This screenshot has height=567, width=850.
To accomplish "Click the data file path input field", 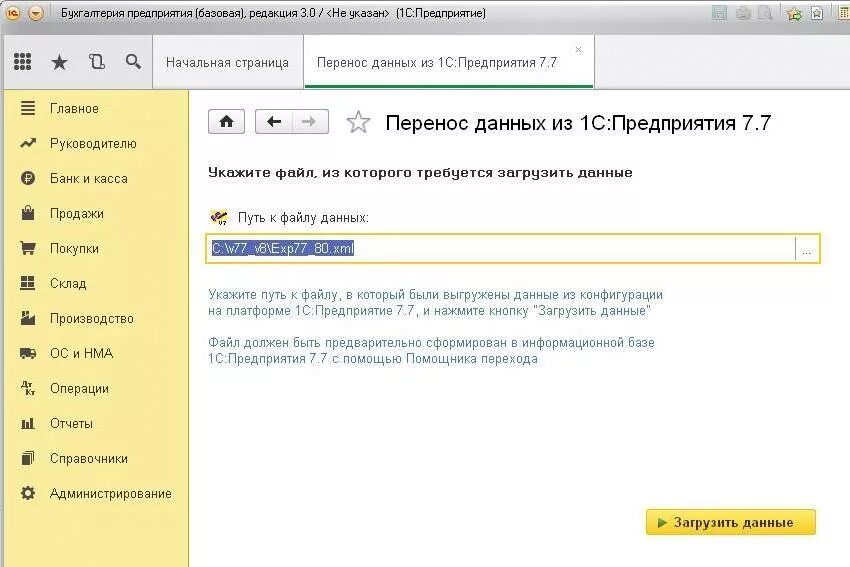I will point(501,249).
